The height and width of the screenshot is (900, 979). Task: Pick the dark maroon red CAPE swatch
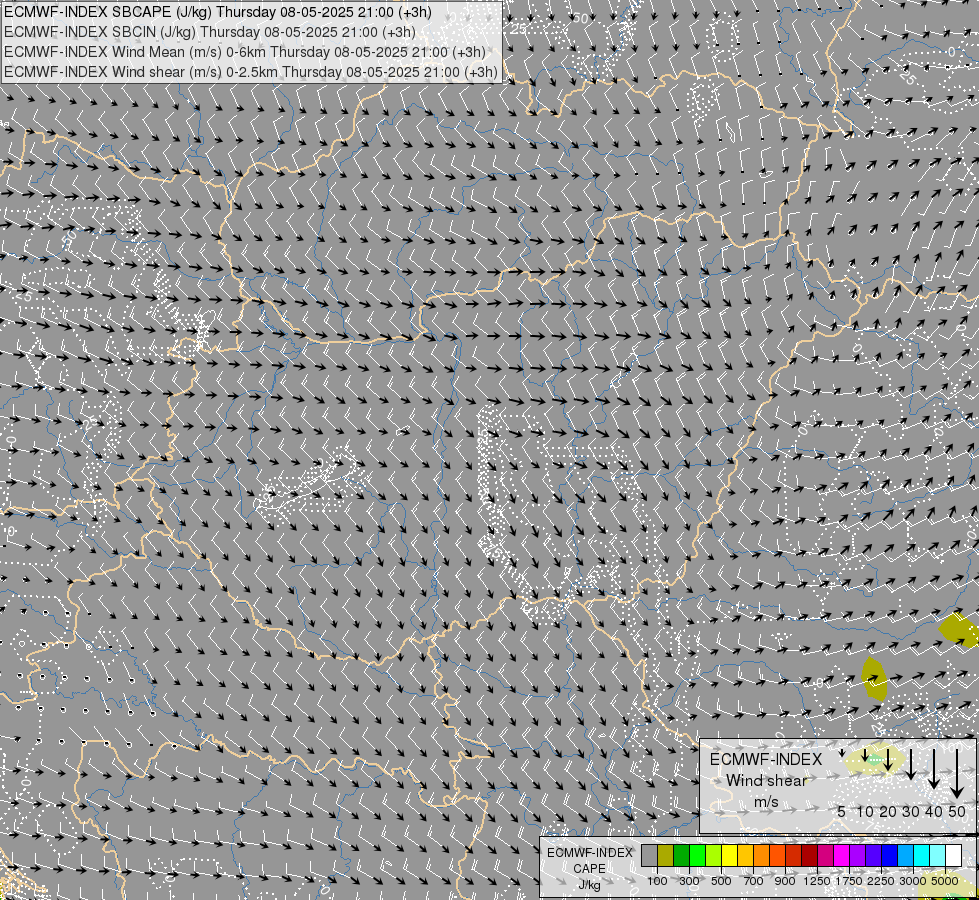click(x=810, y=855)
